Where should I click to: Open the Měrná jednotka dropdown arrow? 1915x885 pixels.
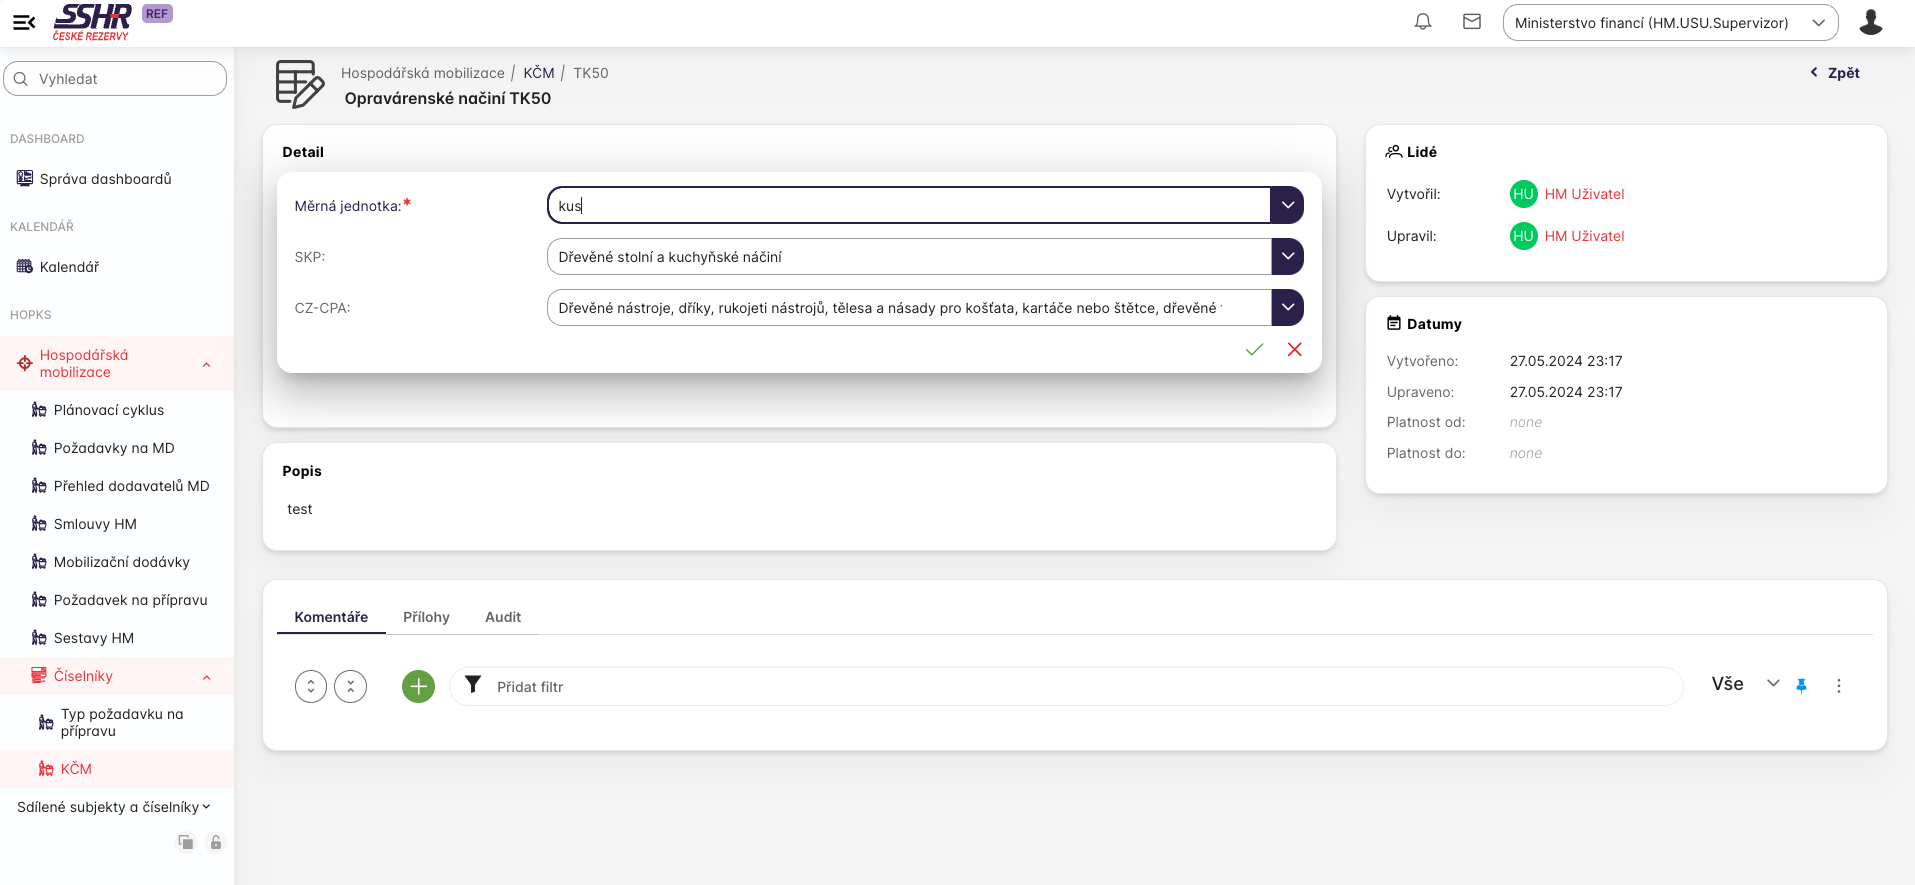pos(1287,205)
